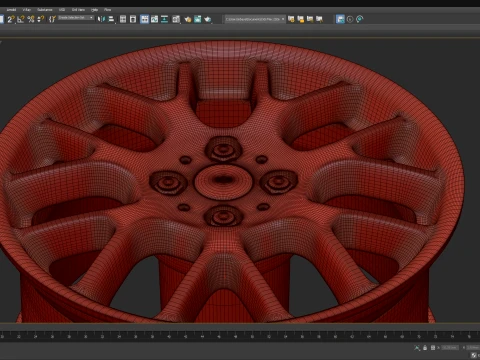Select the wheel's center hub cap
The width and height of the screenshot is (480, 360).
pos(223,181)
